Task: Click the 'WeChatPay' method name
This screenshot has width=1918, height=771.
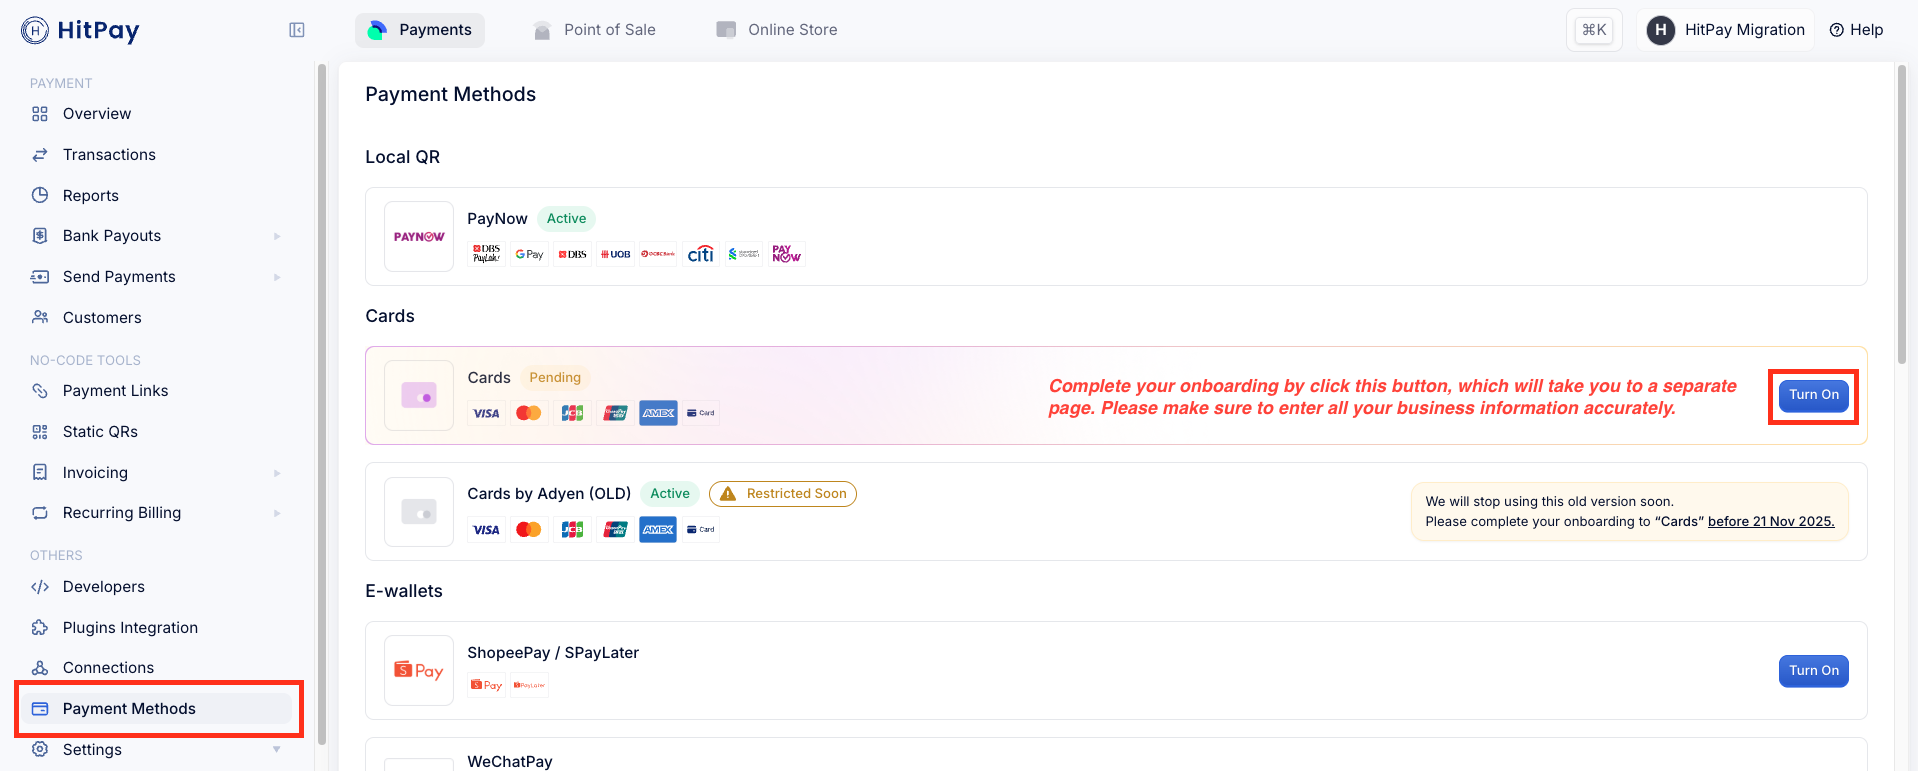Action: (510, 762)
